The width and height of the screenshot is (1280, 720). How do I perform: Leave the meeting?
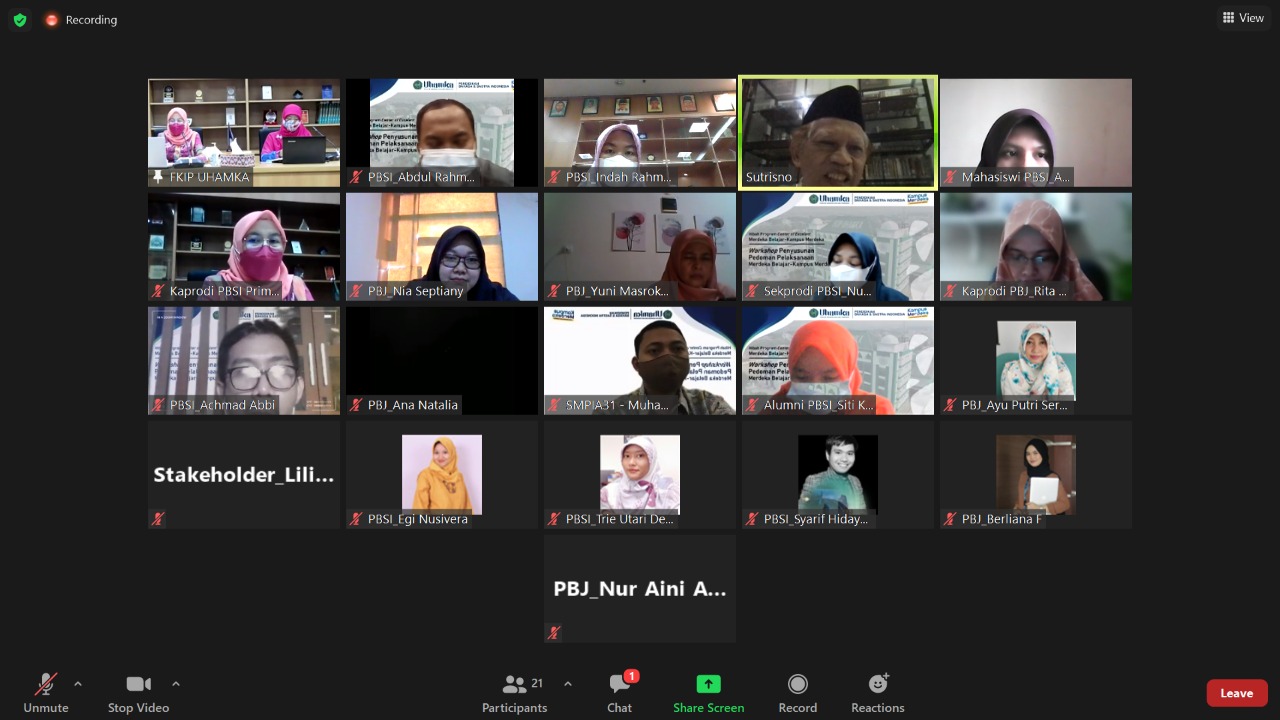pyautogui.click(x=1236, y=693)
